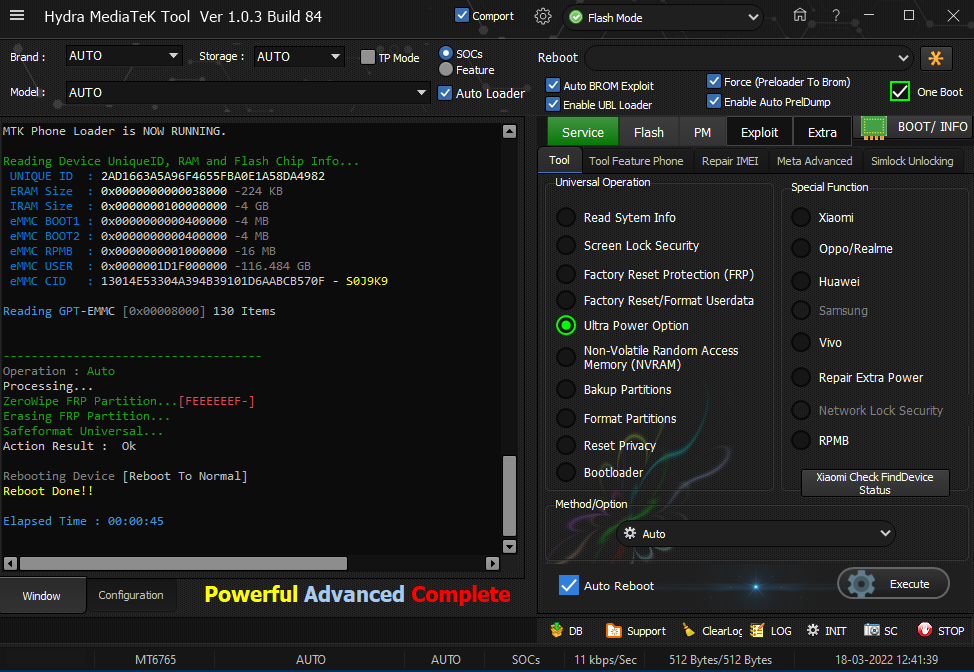Click the Execute button
The image size is (974, 672).
pyautogui.click(x=893, y=584)
